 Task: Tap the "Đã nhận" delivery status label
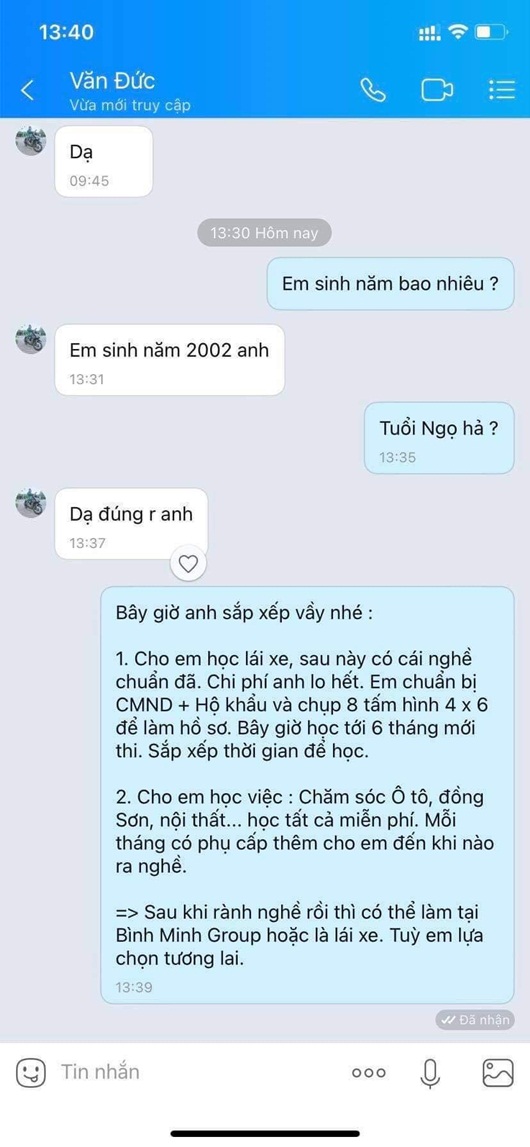pos(474,1020)
